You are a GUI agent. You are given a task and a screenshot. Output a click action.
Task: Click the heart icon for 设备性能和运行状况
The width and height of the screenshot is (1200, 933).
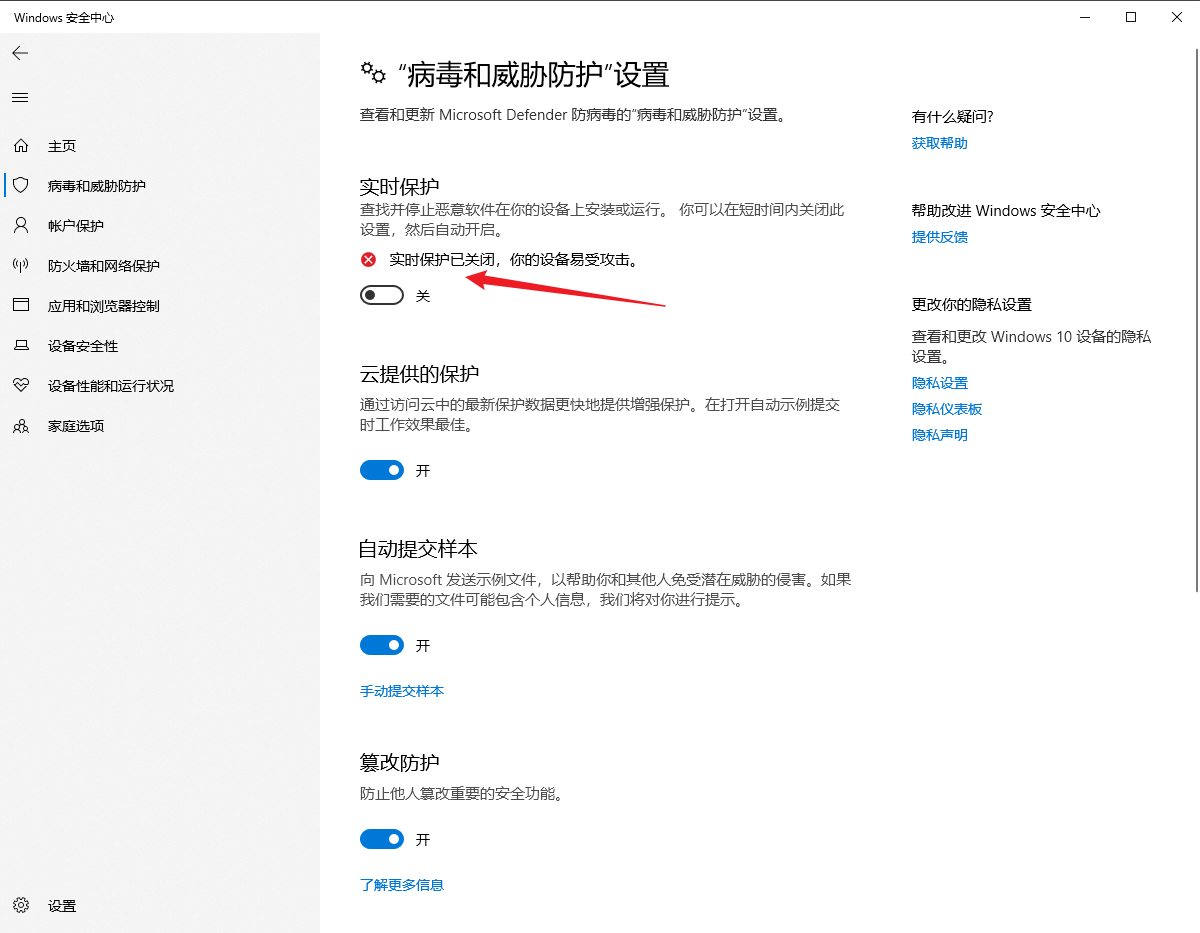click(21, 386)
